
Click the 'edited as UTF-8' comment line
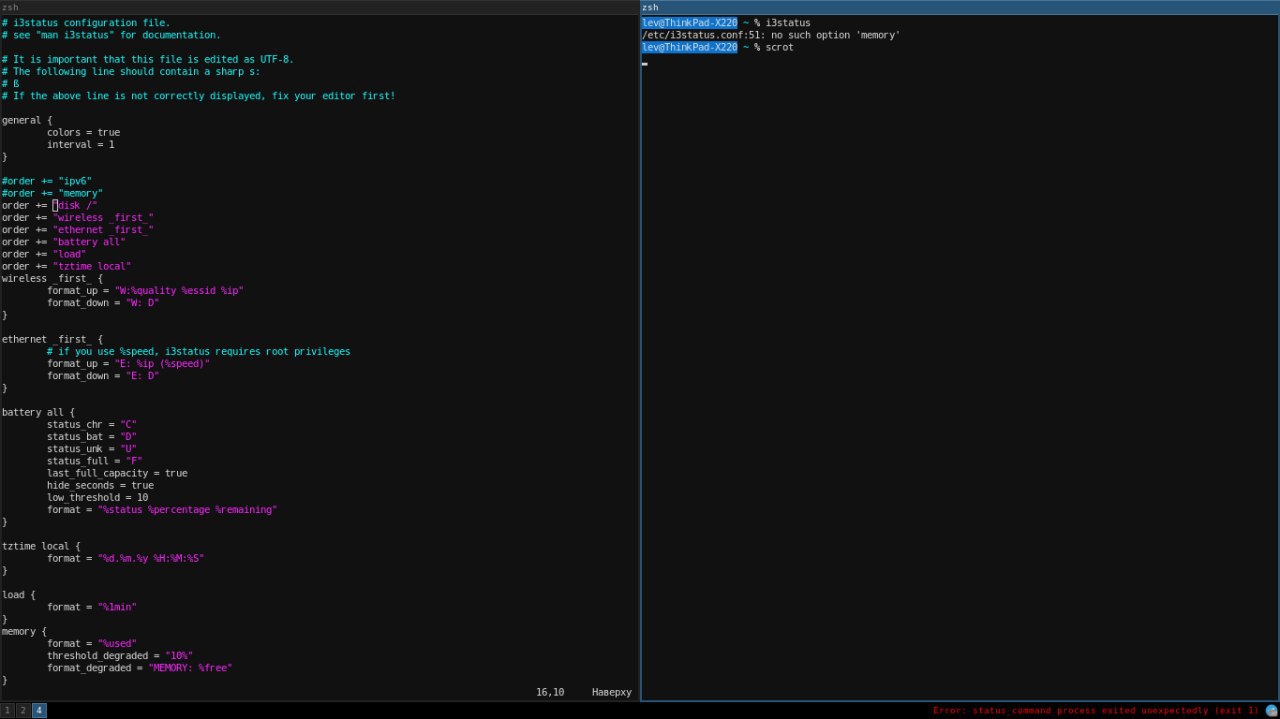click(148, 59)
